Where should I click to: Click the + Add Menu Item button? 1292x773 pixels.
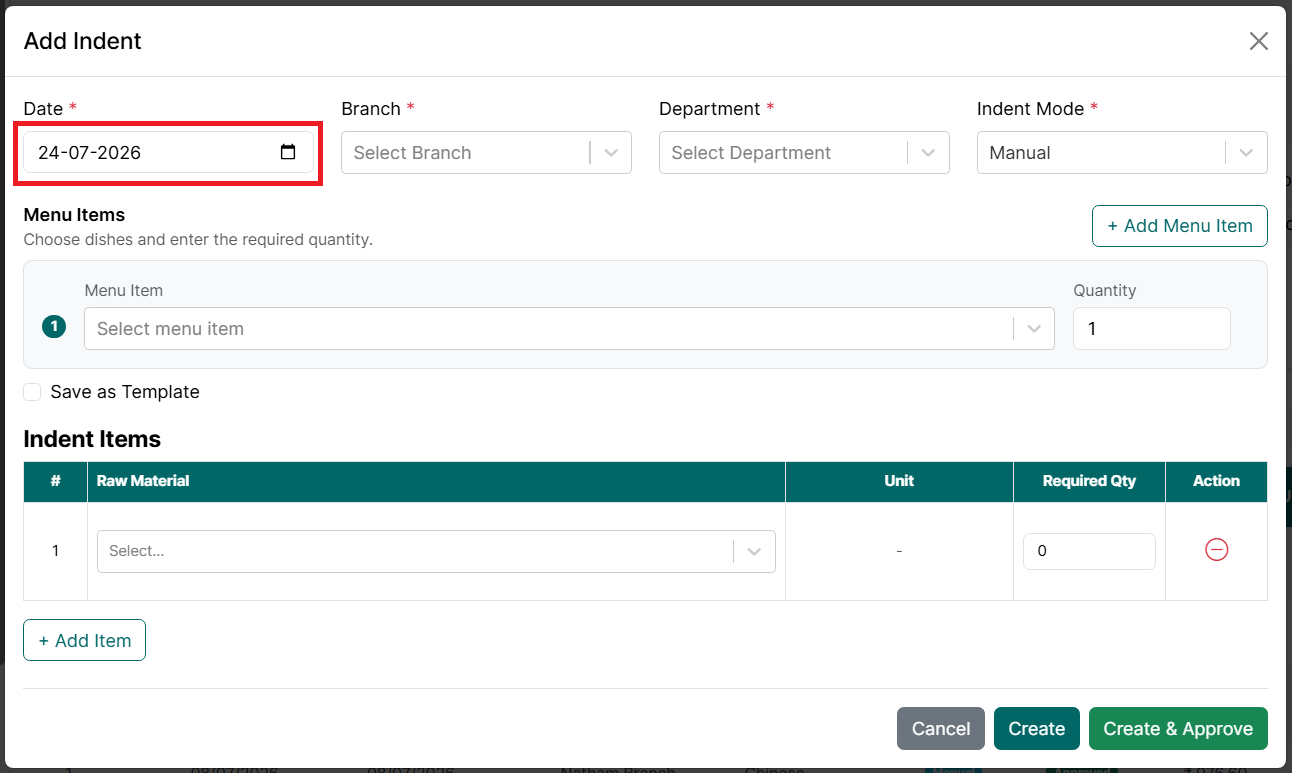1180,226
